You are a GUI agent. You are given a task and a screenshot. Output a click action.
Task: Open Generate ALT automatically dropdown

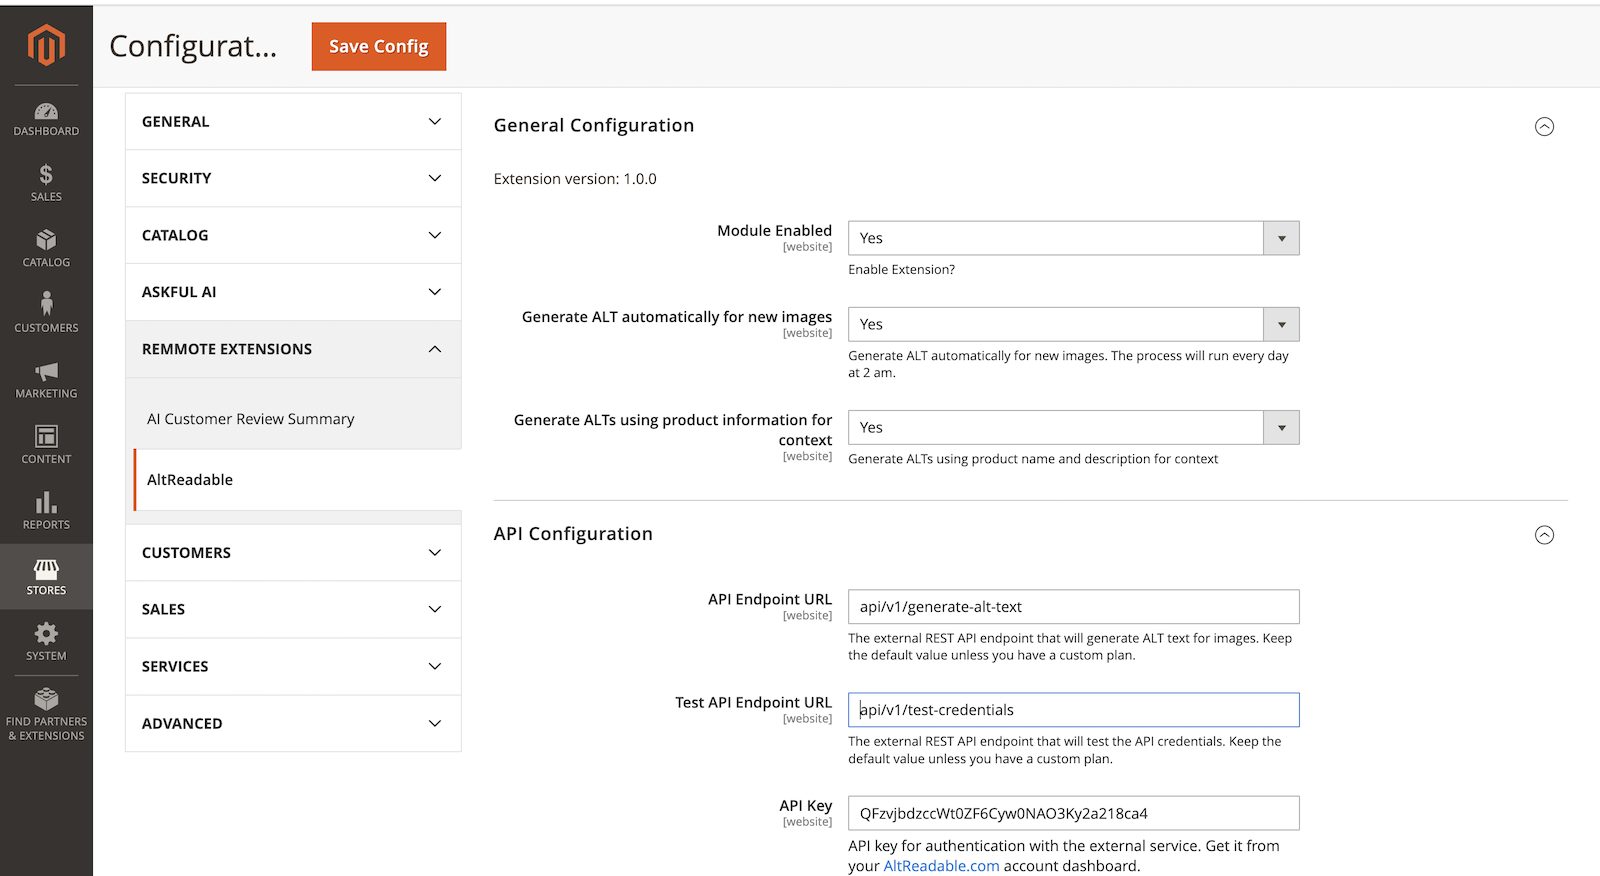coord(1073,324)
